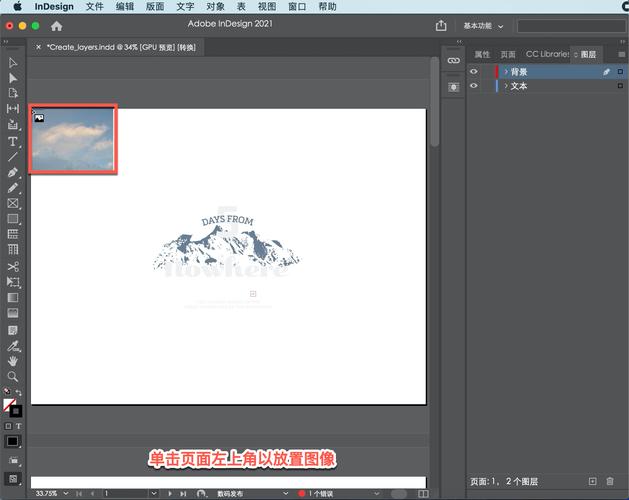Open the 版面 menu
This screenshot has height=500, width=629.
(155, 6)
